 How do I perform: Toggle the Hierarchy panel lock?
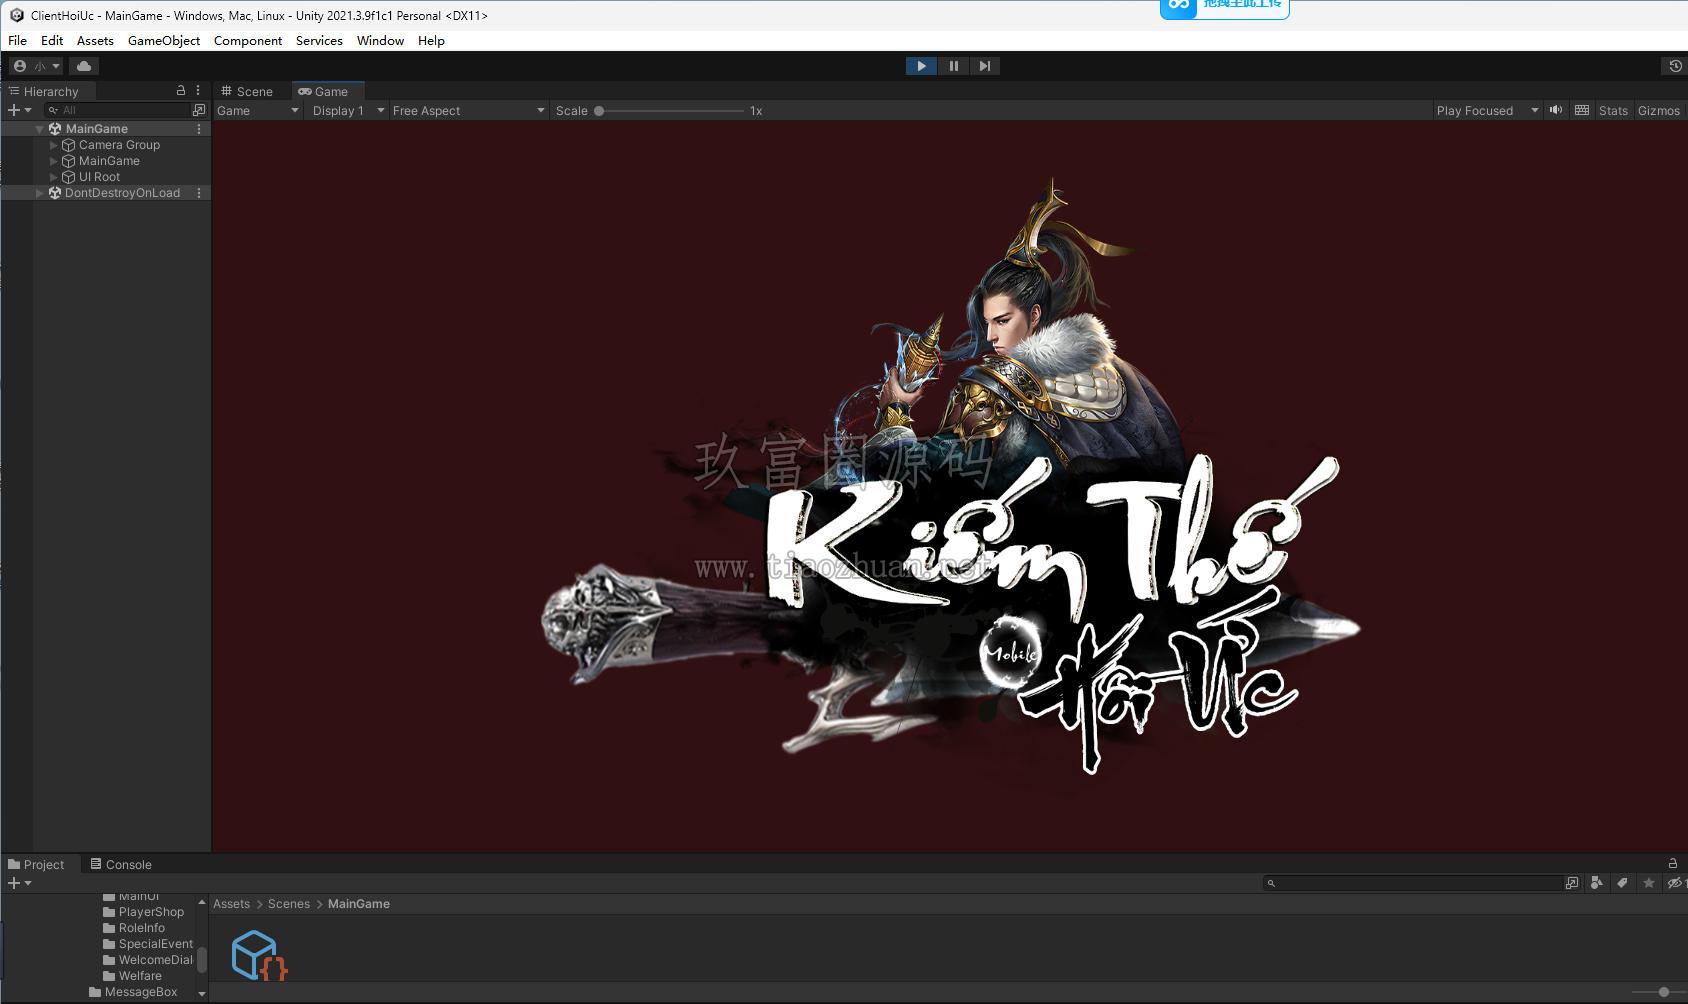181,90
